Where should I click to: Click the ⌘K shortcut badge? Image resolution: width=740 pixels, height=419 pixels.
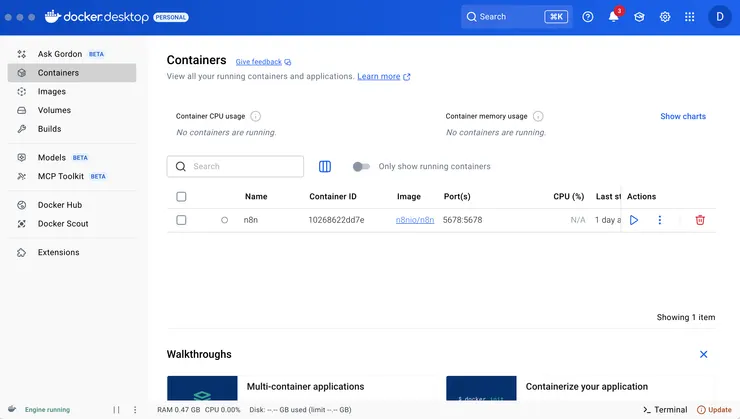pyautogui.click(x=556, y=17)
